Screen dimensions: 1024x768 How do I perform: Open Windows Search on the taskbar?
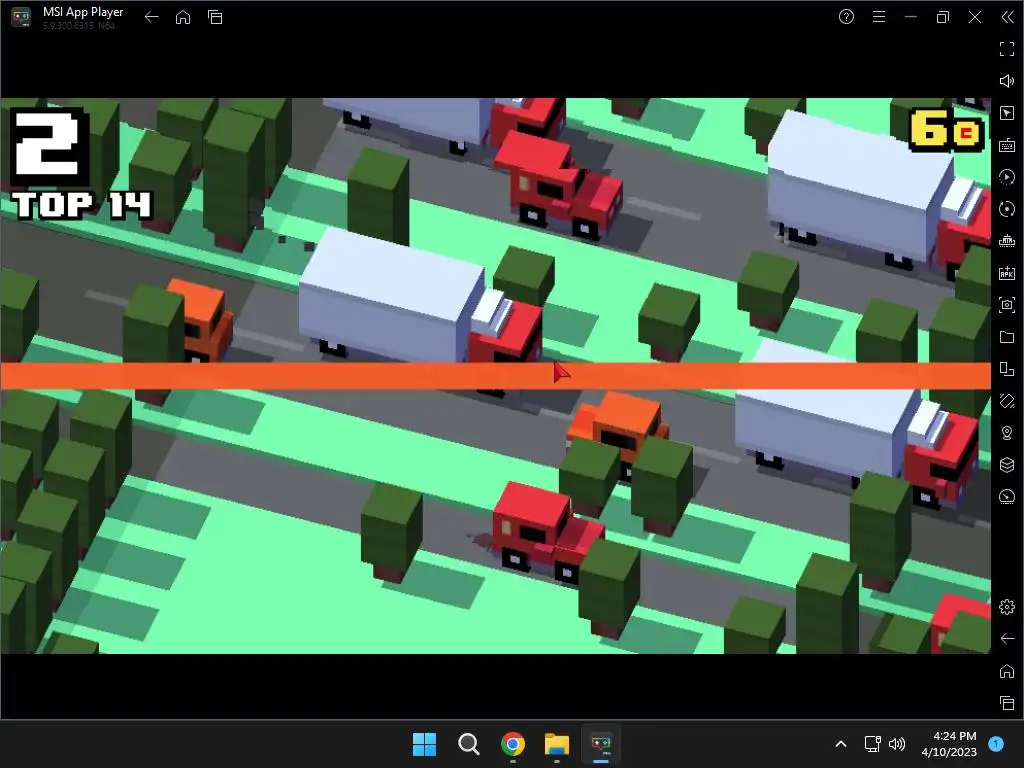point(468,744)
